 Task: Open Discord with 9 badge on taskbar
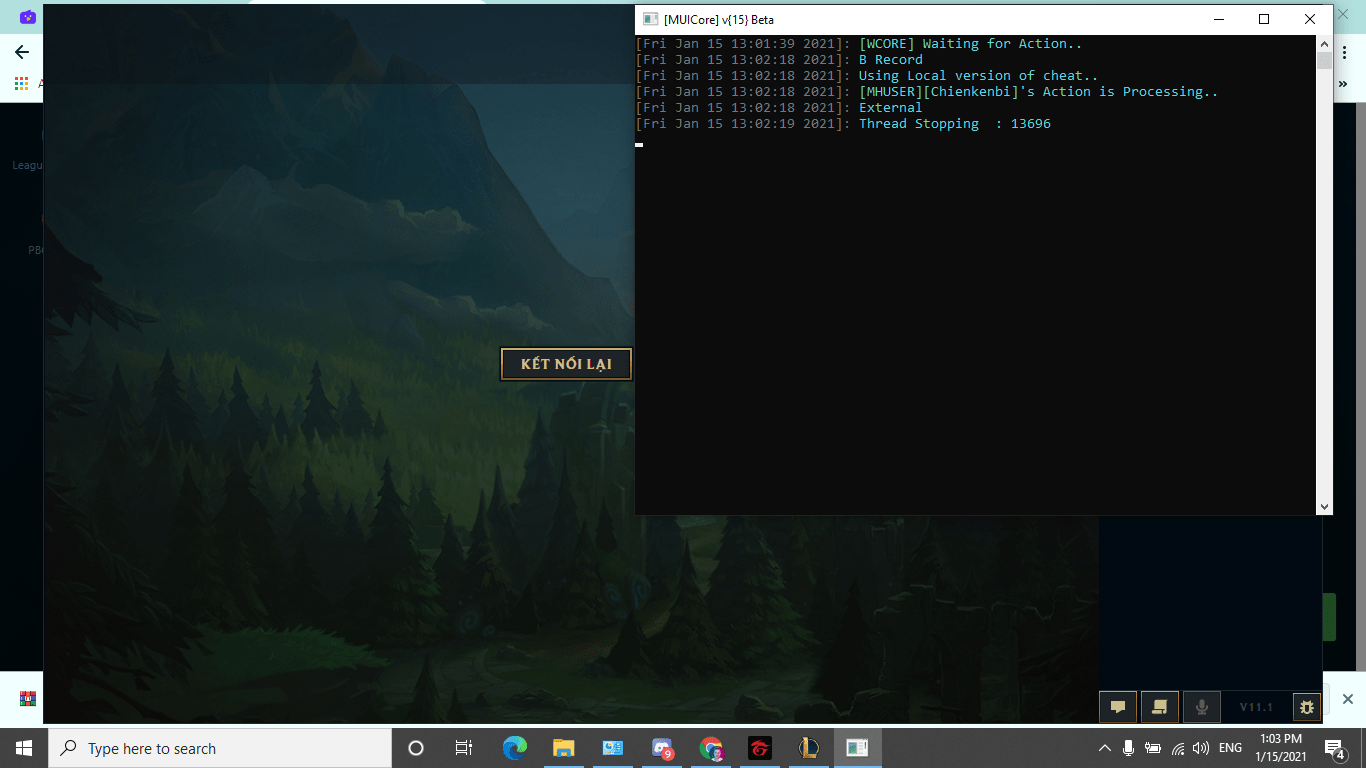pyautogui.click(x=662, y=748)
